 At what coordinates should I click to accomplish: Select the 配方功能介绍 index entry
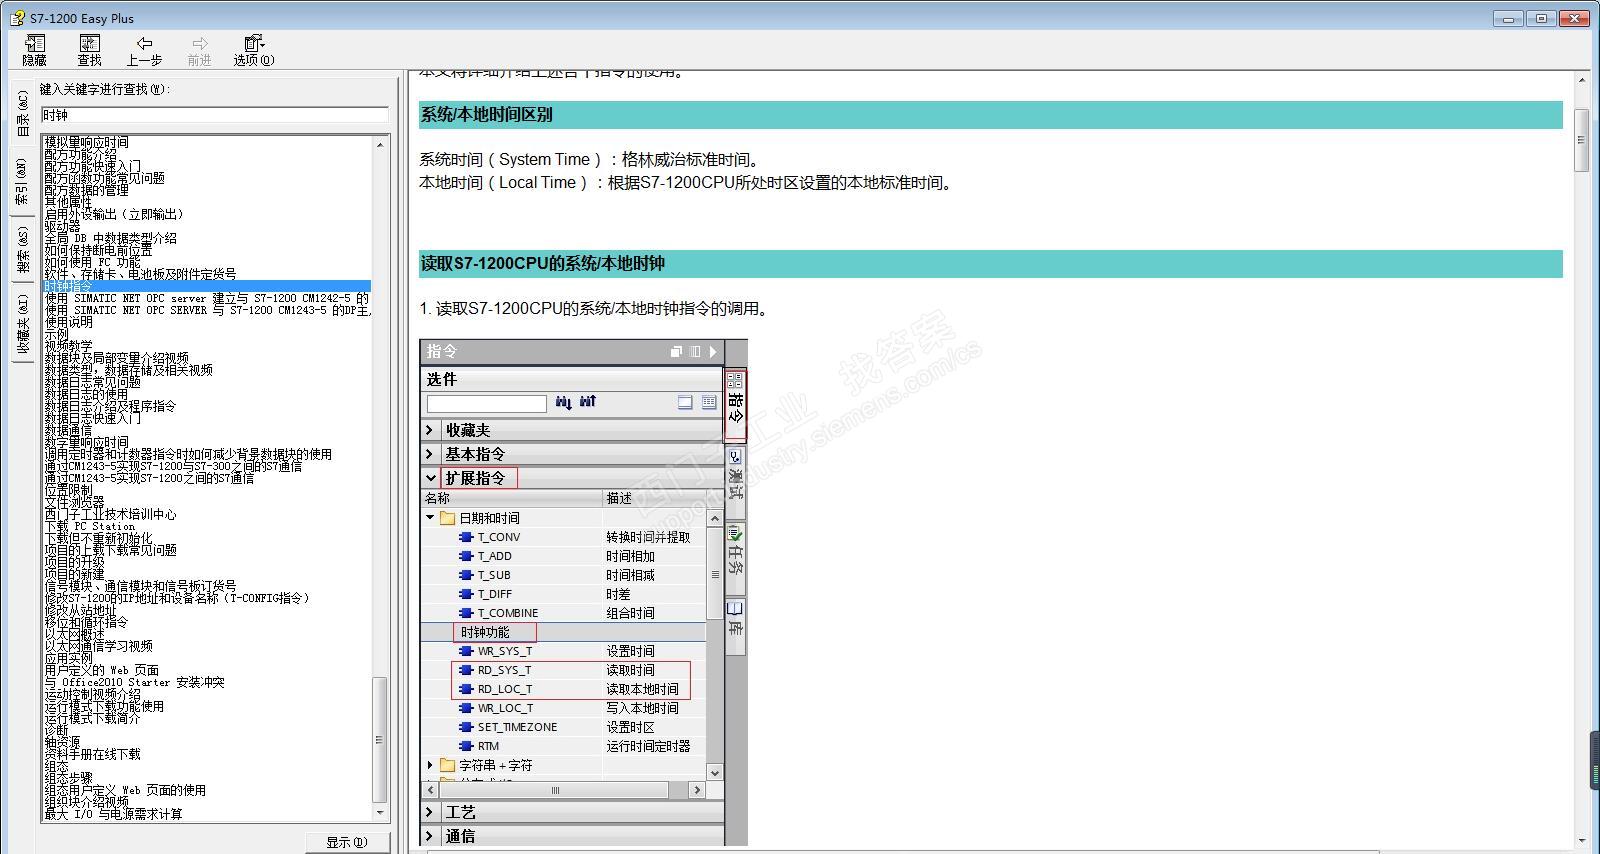[80, 154]
